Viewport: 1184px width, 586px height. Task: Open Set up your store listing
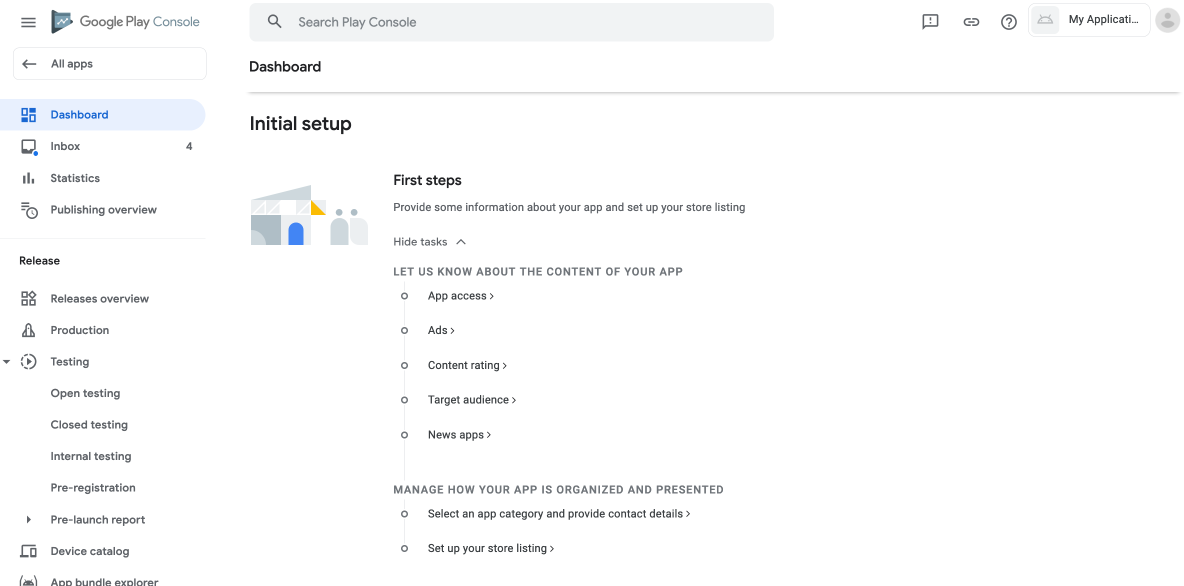pos(491,548)
